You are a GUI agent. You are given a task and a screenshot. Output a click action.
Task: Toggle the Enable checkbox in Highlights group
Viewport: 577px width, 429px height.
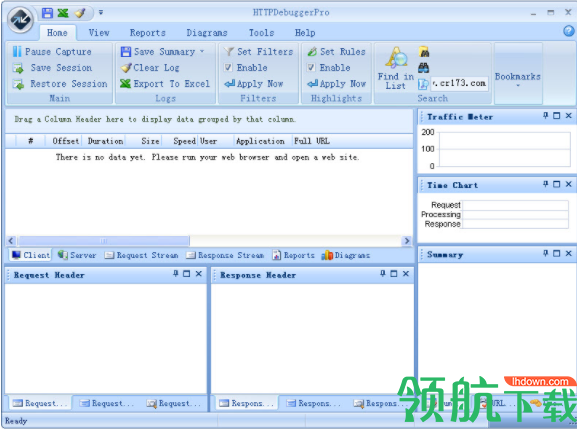coord(311,67)
